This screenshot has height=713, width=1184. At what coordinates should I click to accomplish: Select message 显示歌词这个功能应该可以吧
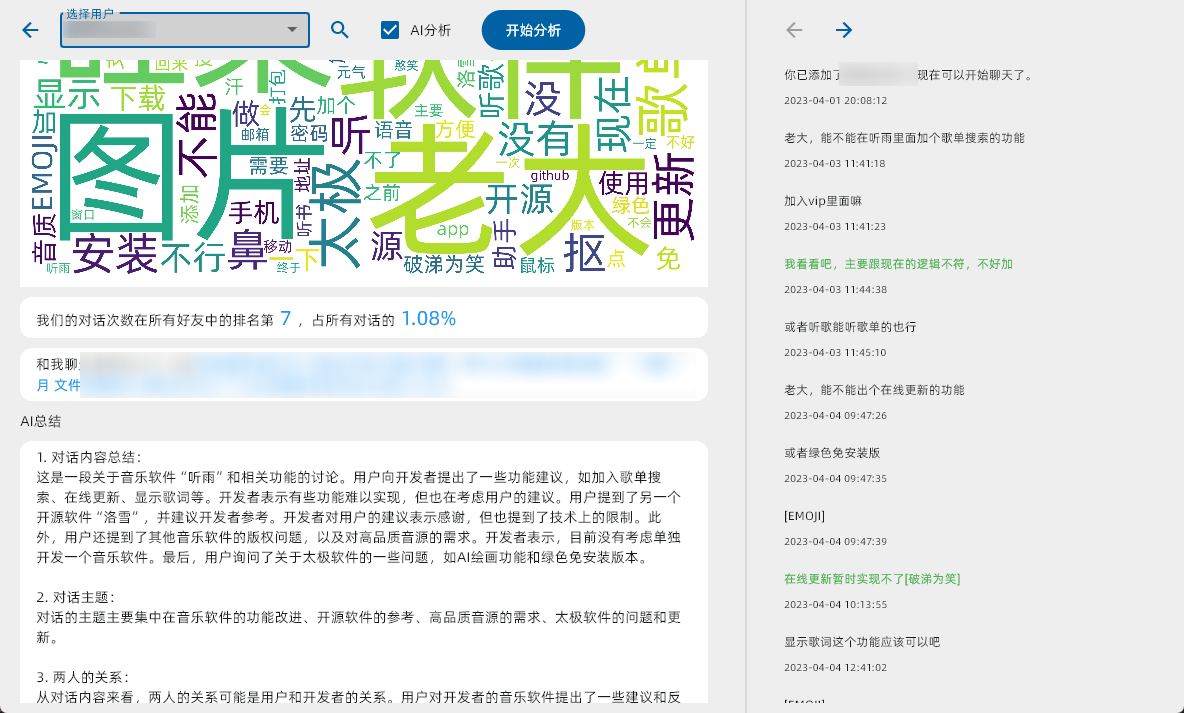tap(862, 642)
